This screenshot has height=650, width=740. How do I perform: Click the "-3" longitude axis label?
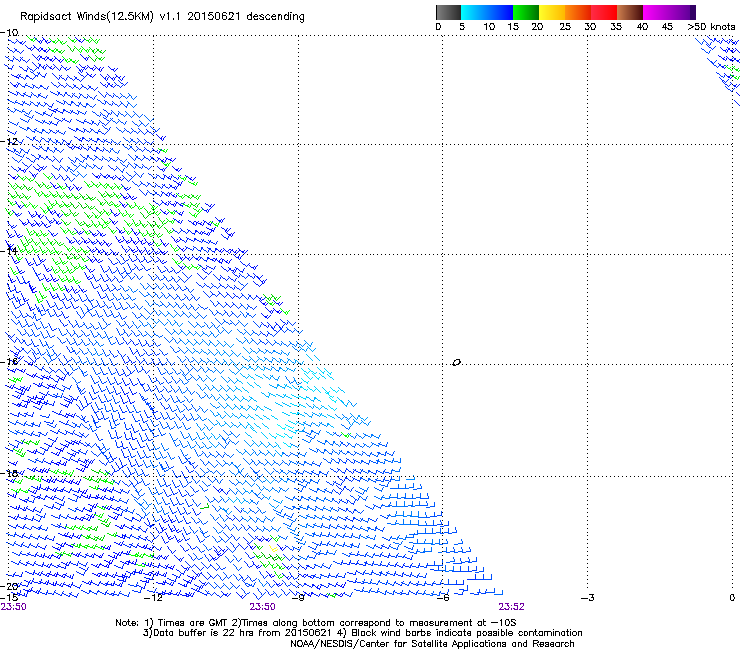pyautogui.click(x=588, y=598)
